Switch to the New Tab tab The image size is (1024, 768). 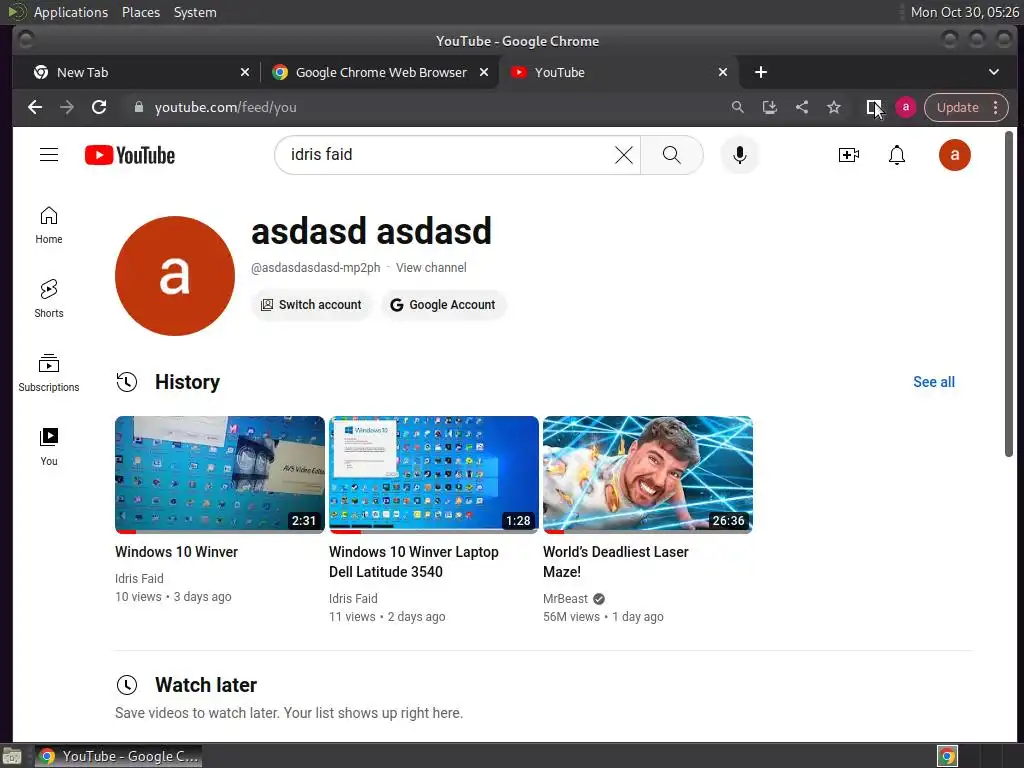136,72
